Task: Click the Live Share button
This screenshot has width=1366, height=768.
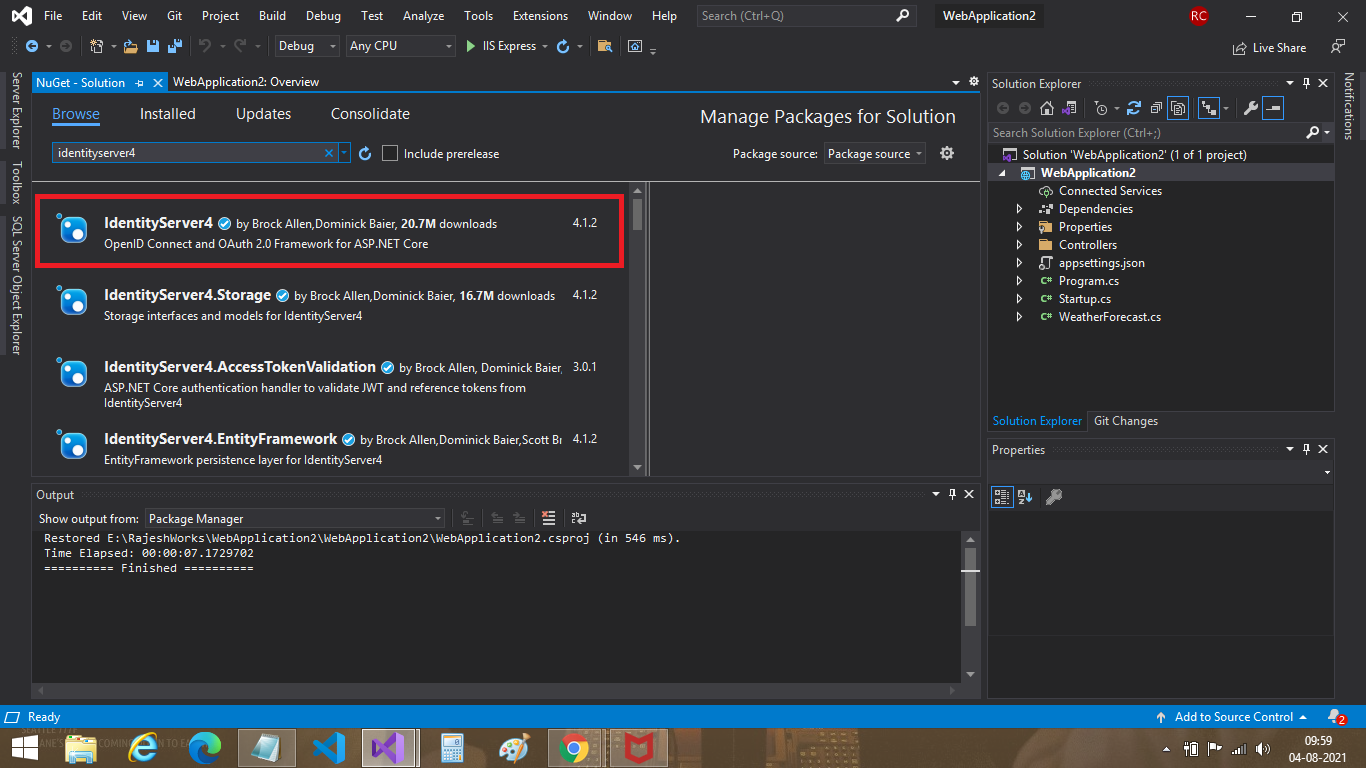Action: (x=1270, y=47)
